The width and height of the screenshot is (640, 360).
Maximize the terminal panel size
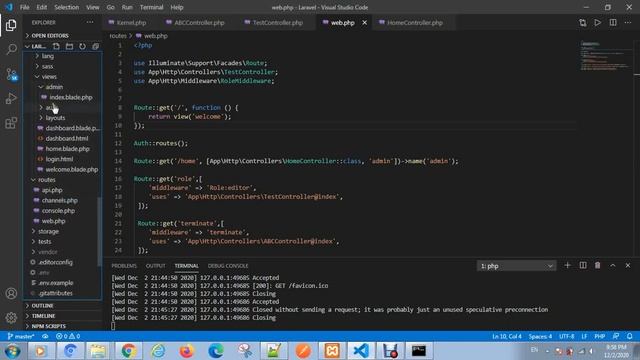(x=613, y=265)
